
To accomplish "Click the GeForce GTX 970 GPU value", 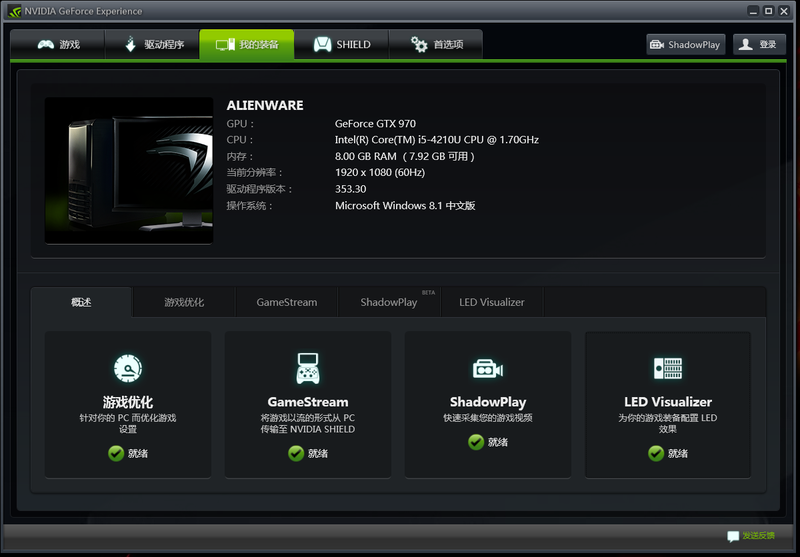I will pyautogui.click(x=375, y=123).
